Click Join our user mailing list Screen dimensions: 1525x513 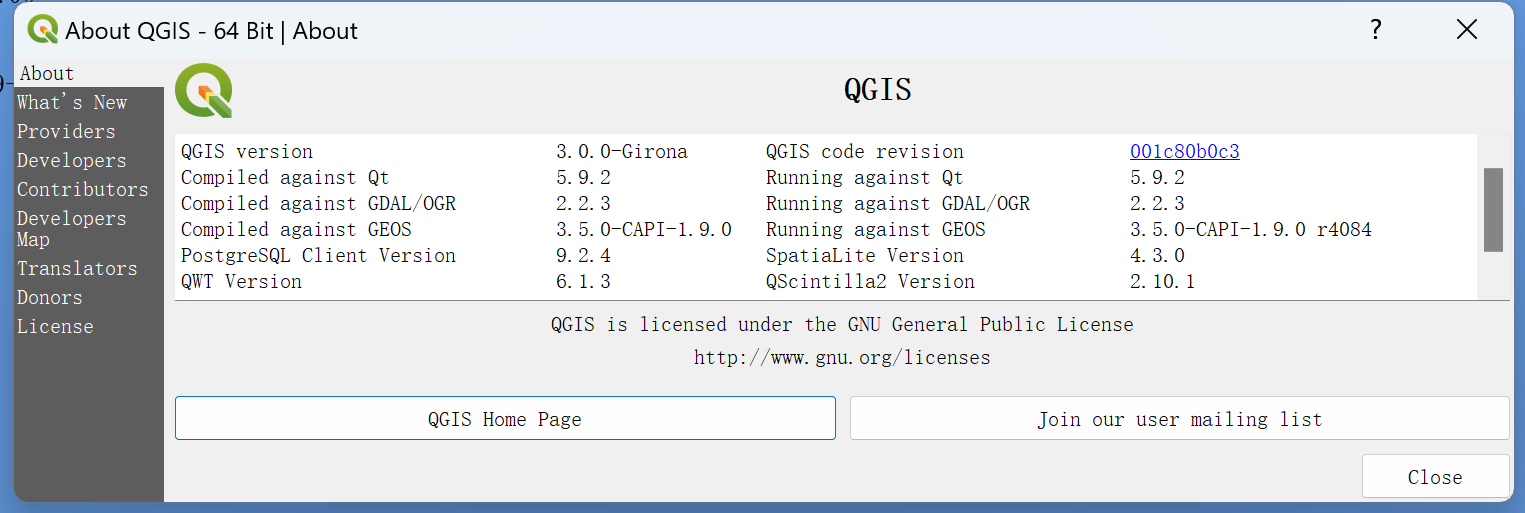point(1179,418)
